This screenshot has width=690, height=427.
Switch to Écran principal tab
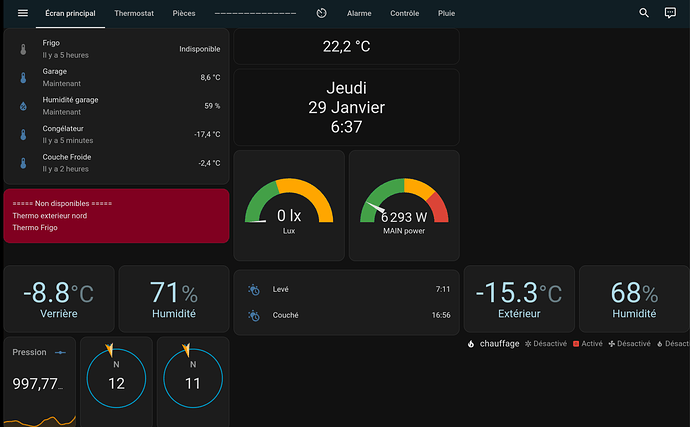pos(70,14)
